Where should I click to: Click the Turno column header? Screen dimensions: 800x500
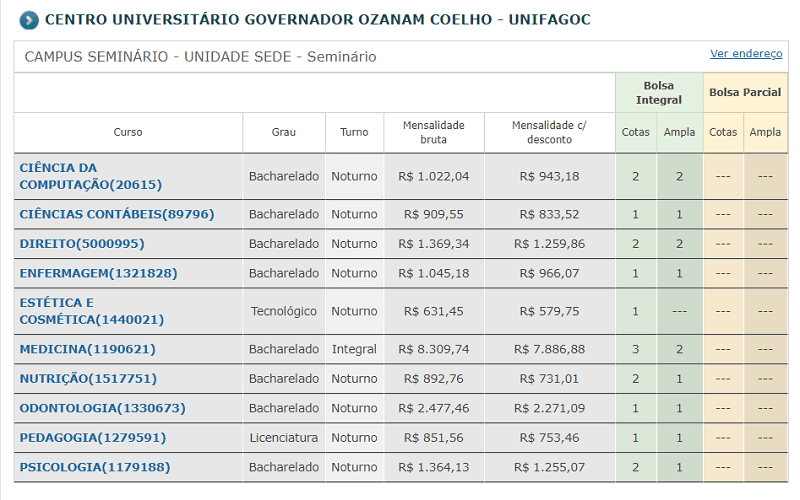[354, 132]
